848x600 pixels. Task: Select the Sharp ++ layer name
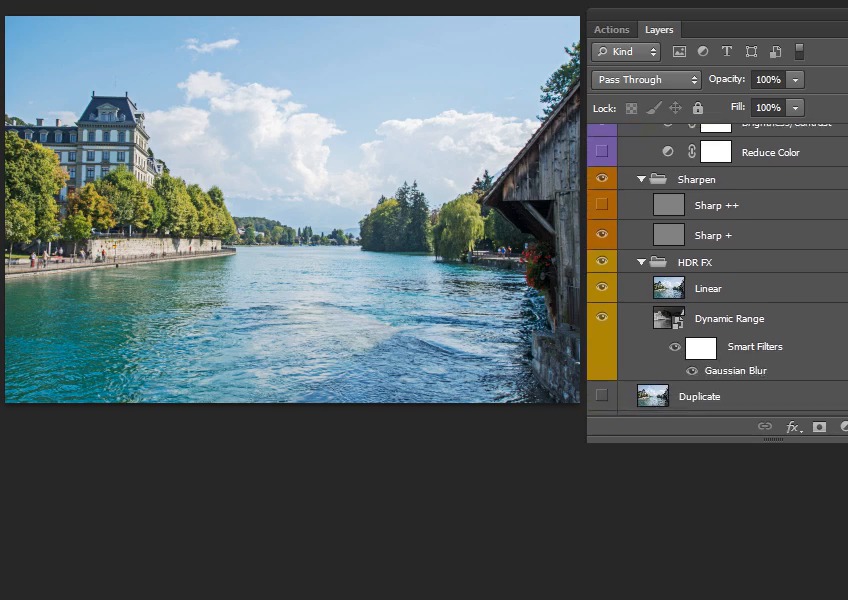tap(717, 206)
